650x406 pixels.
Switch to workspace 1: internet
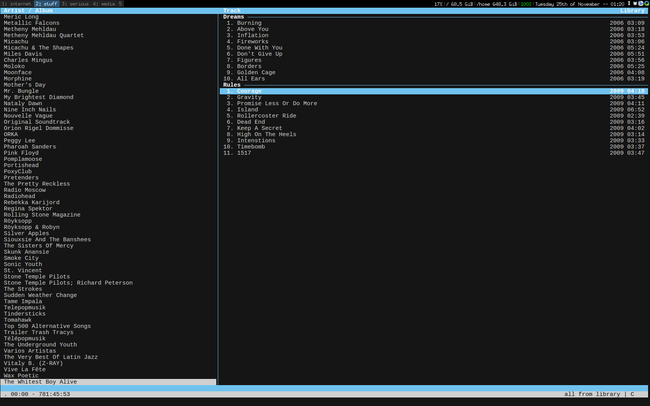tap(17, 4)
